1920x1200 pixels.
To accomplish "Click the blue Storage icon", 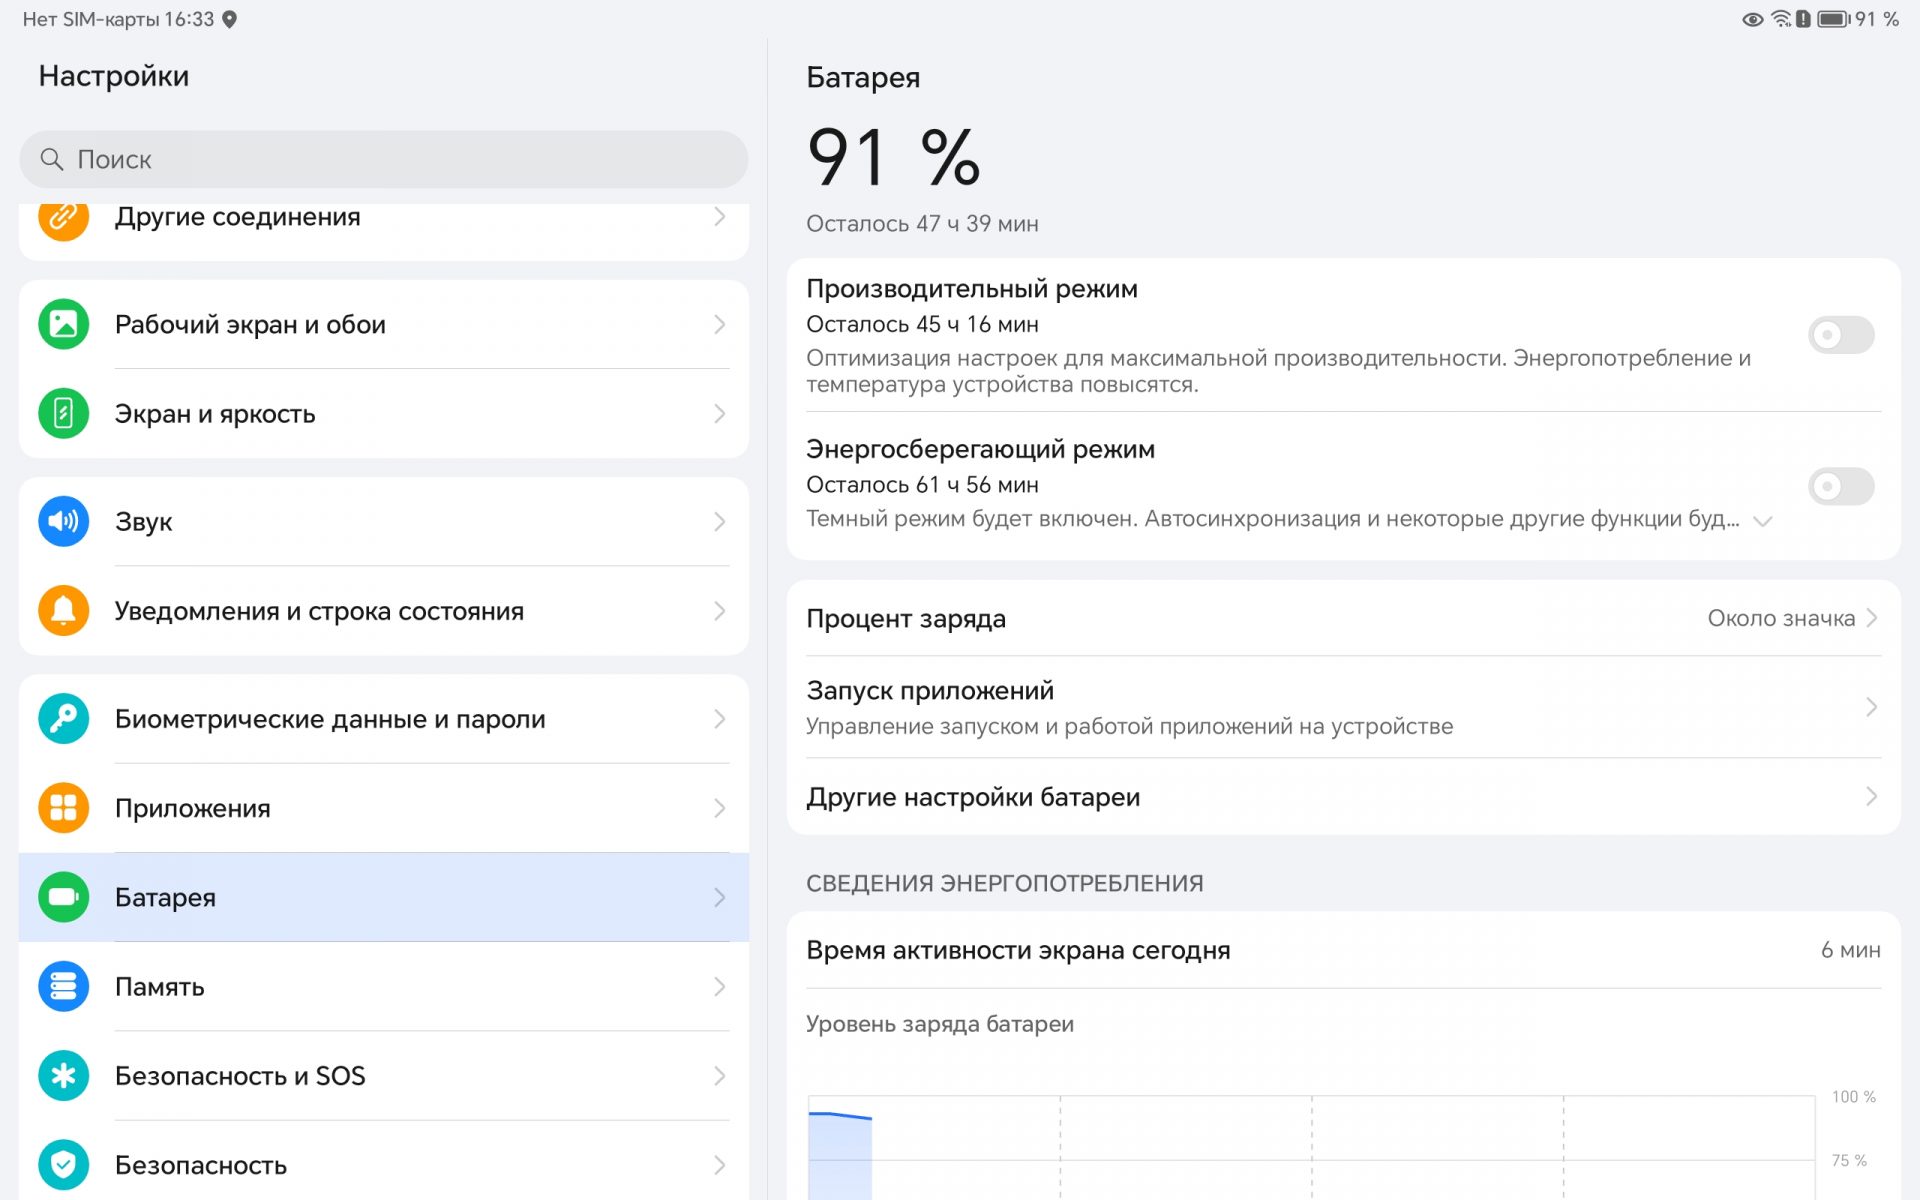I will point(63,986).
